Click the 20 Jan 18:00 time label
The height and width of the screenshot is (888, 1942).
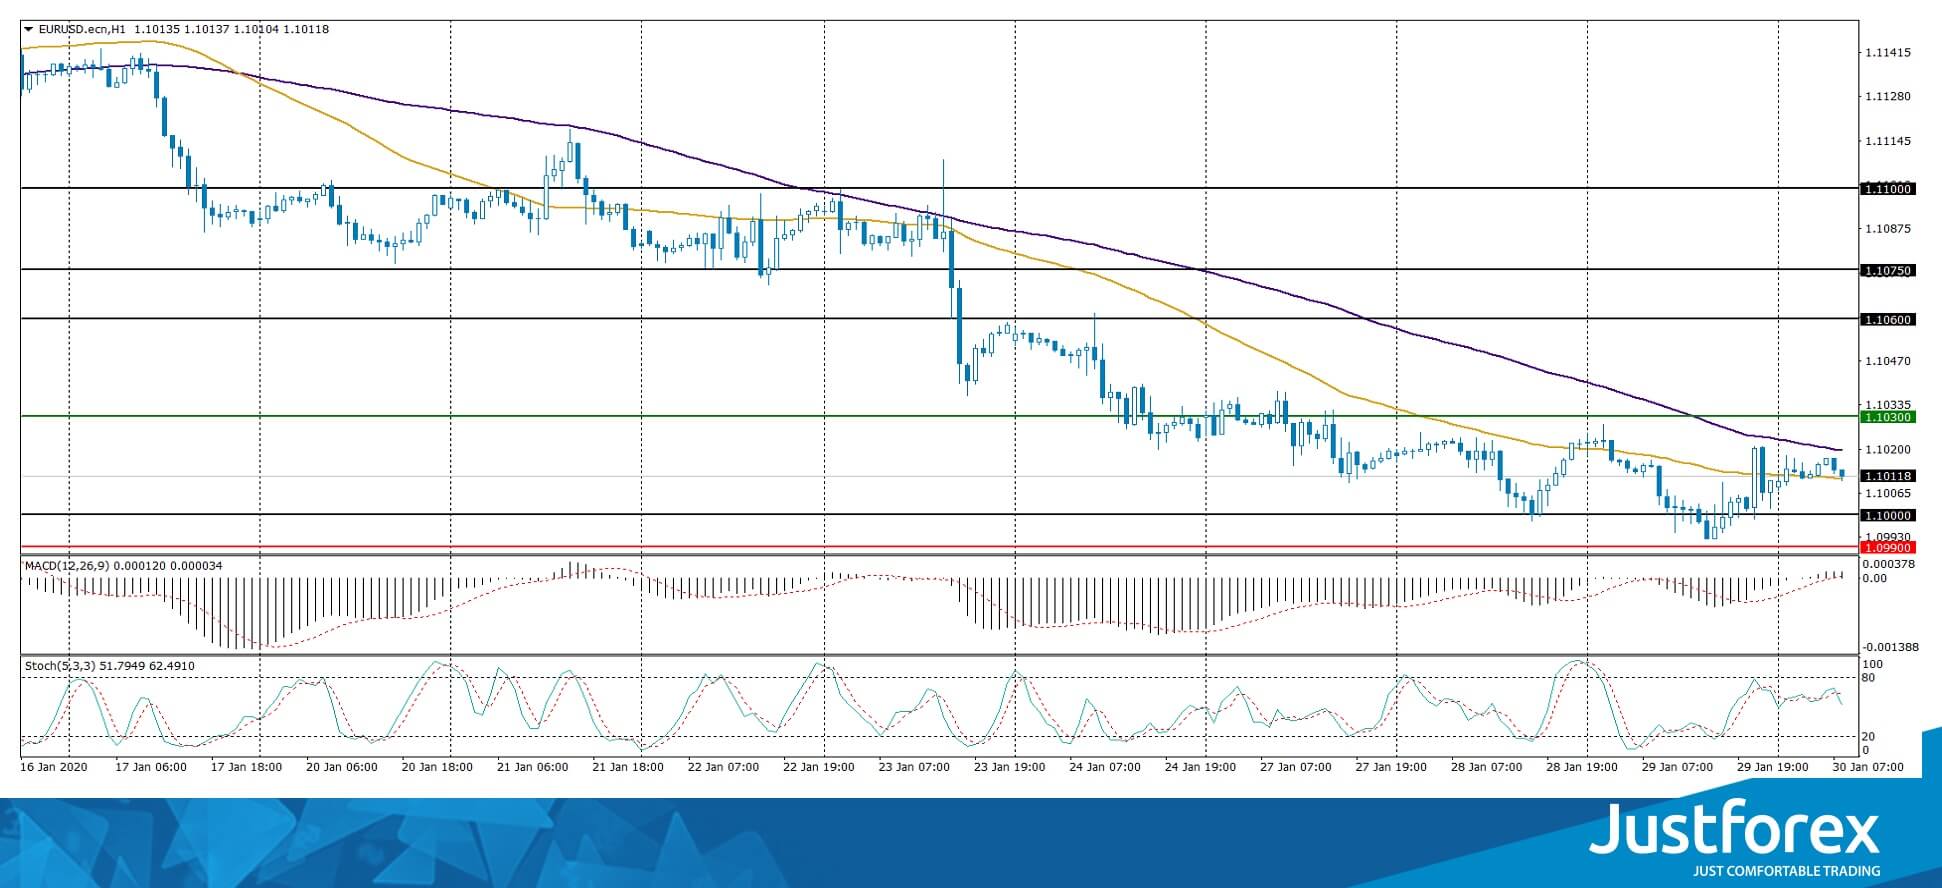437,767
